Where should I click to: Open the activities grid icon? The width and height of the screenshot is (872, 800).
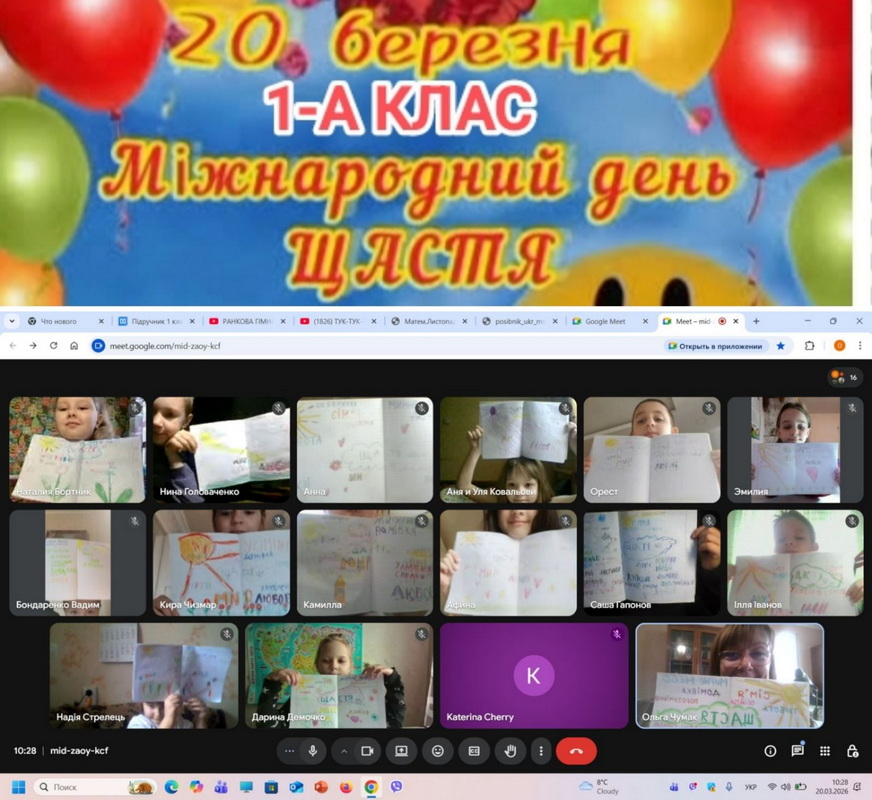pos(825,751)
